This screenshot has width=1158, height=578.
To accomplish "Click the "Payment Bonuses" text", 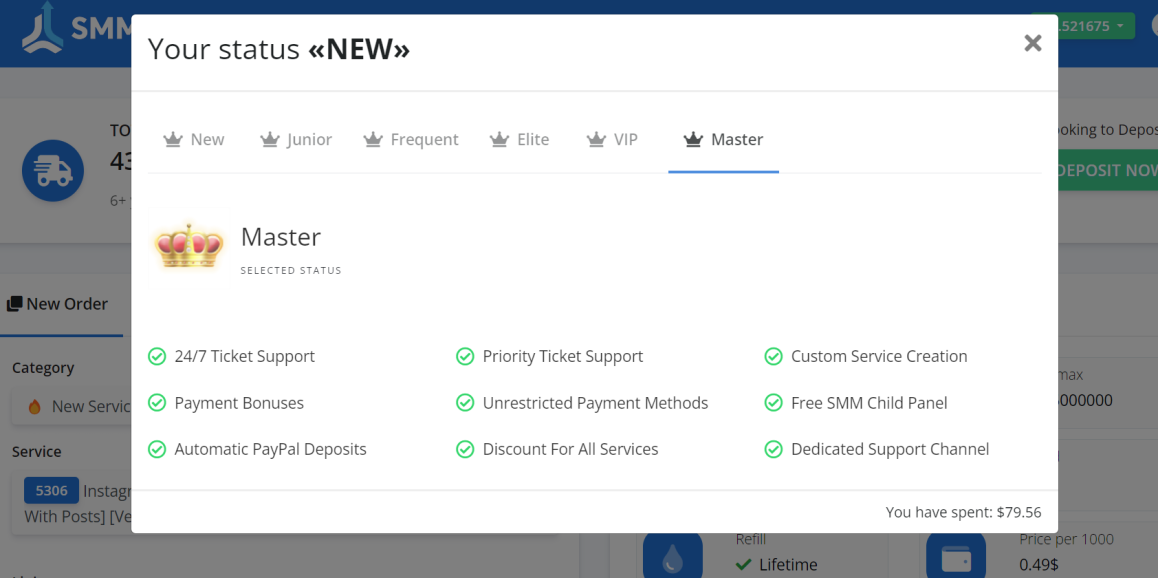I will click(x=239, y=403).
